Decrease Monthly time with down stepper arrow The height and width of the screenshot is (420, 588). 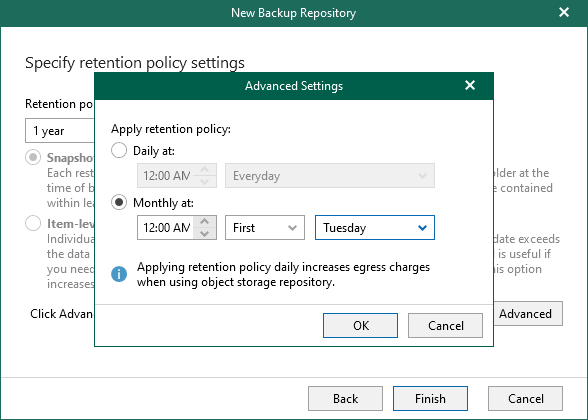[205, 234]
